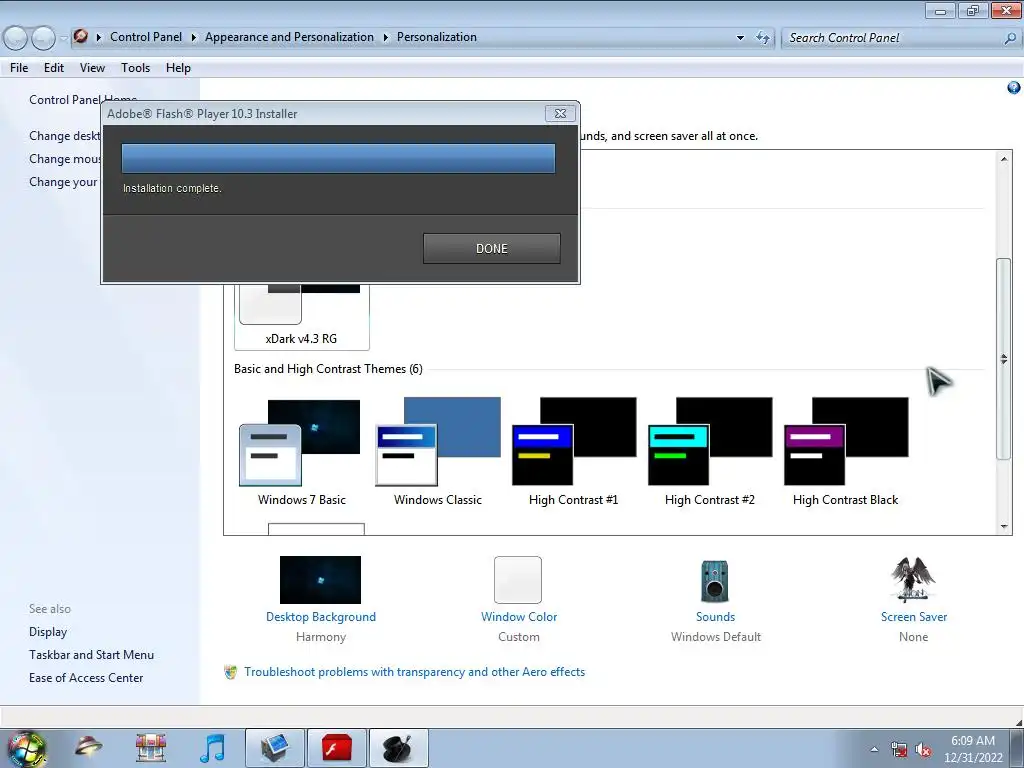The width and height of the screenshot is (1024, 768).
Task: Open the Help menu
Action: pyautogui.click(x=178, y=68)
